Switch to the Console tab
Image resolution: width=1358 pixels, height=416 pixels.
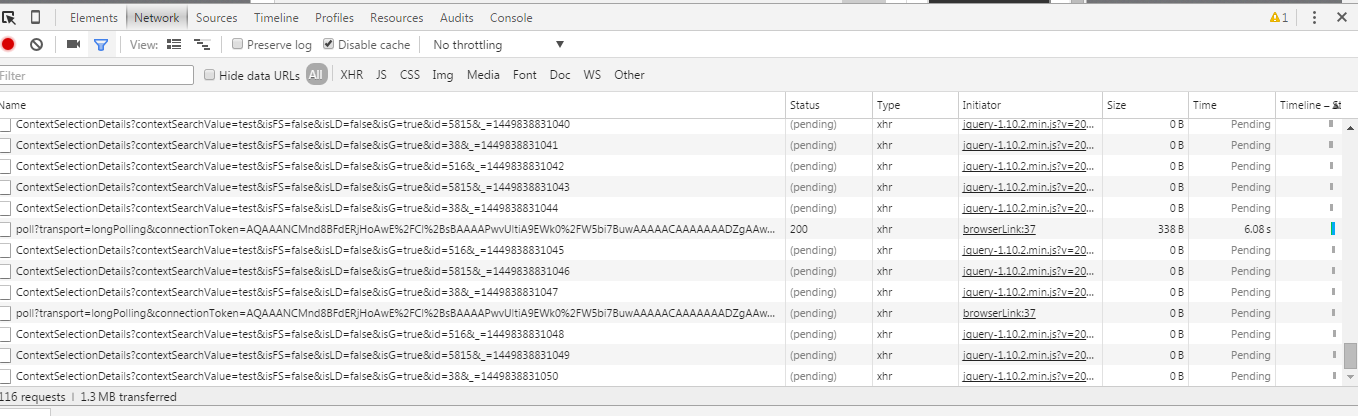click(511, 18)
